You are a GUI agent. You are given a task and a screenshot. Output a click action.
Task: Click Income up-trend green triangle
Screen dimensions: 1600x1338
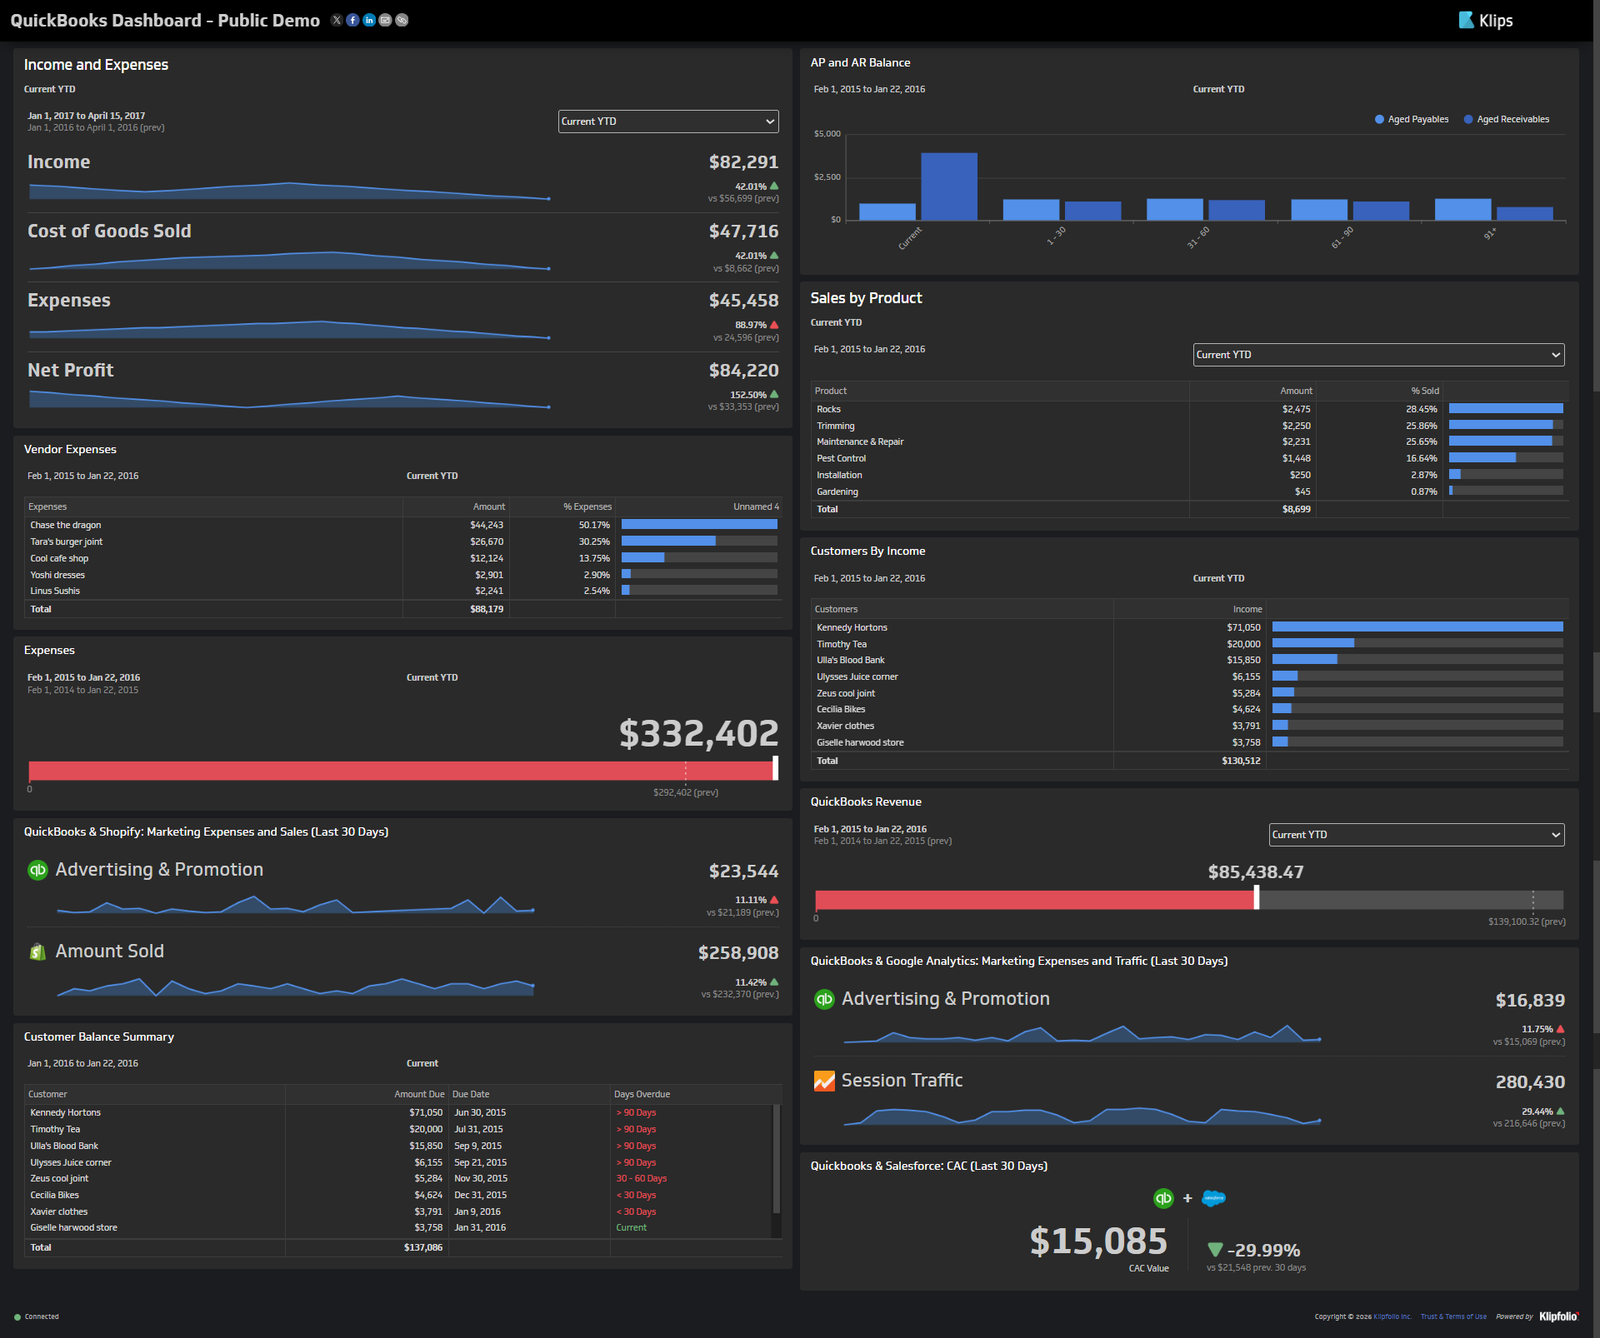pyautogui.click(x=774, y=186)
